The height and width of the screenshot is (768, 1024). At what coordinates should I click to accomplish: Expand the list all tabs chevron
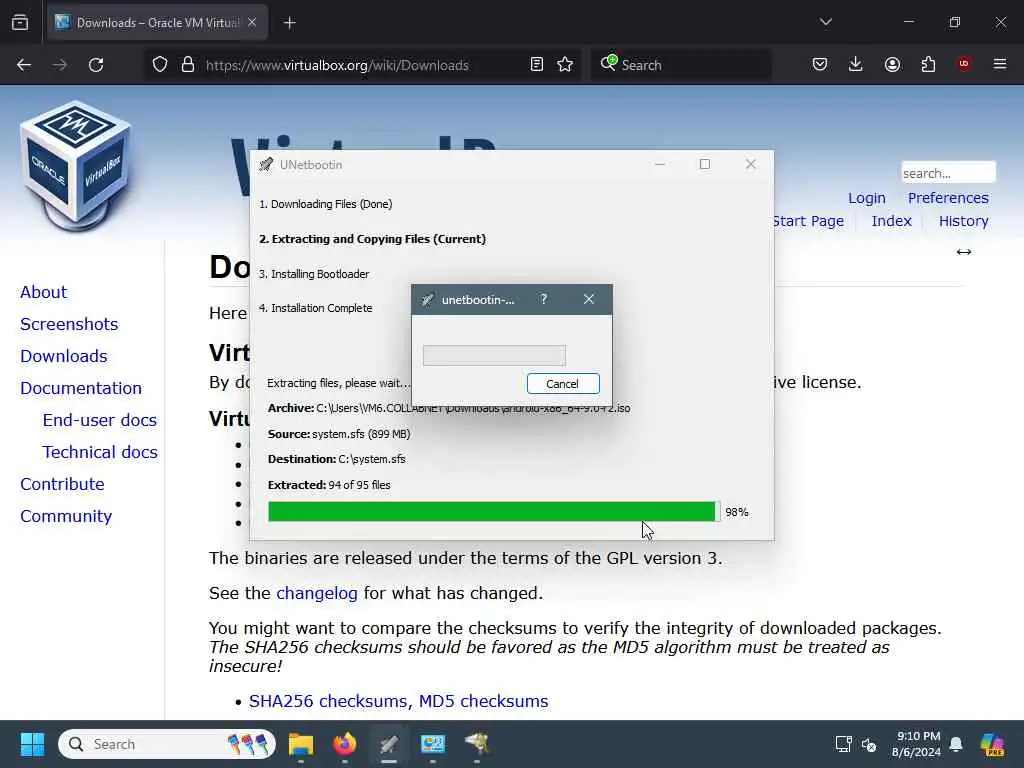coord(826,22)
